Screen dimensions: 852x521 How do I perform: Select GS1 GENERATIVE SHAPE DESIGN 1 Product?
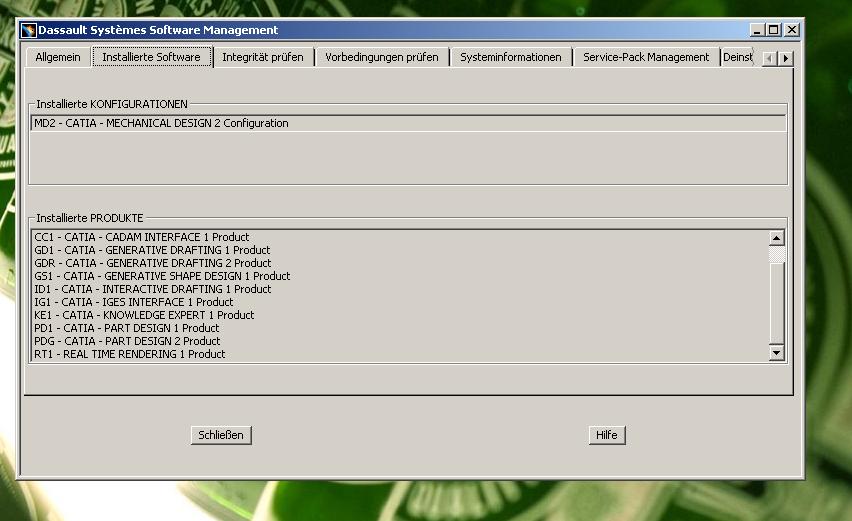point(400,277)
